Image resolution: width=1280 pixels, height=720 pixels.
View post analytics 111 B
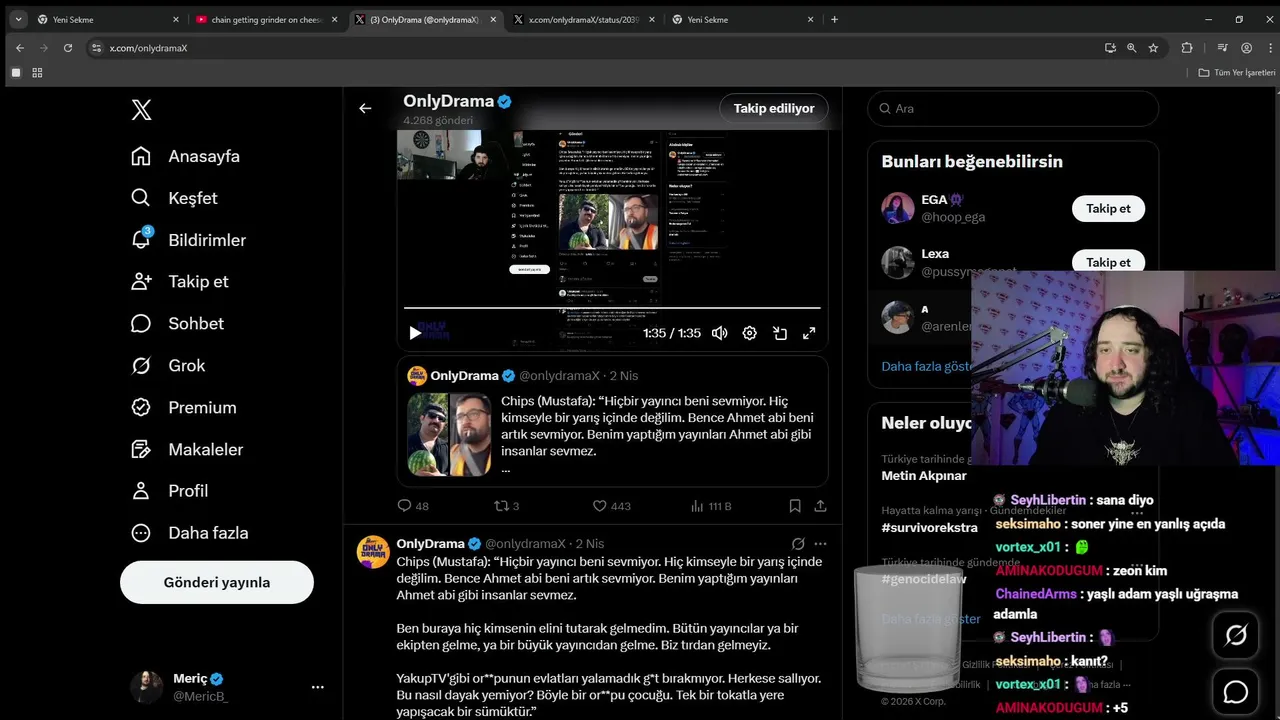pyautogui.click(x=711, y=506)
